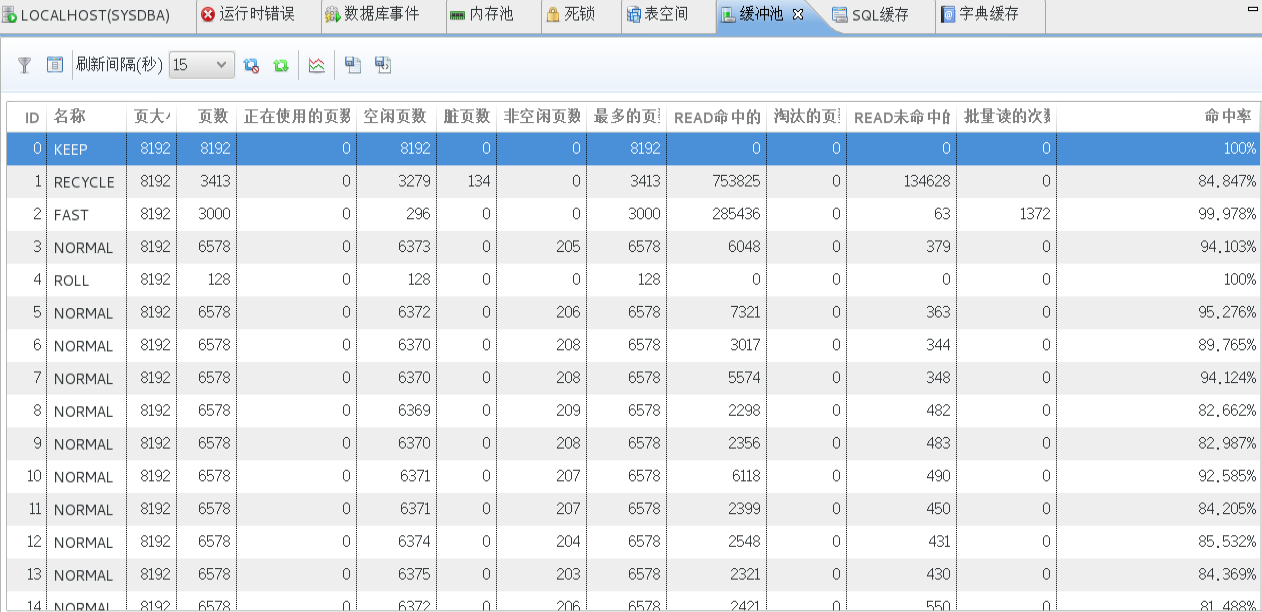Open the performance chart view icon
Image resolution: width=1262 pixels, height=612 pixels.
pyautogui.click(x=316, y=65)
